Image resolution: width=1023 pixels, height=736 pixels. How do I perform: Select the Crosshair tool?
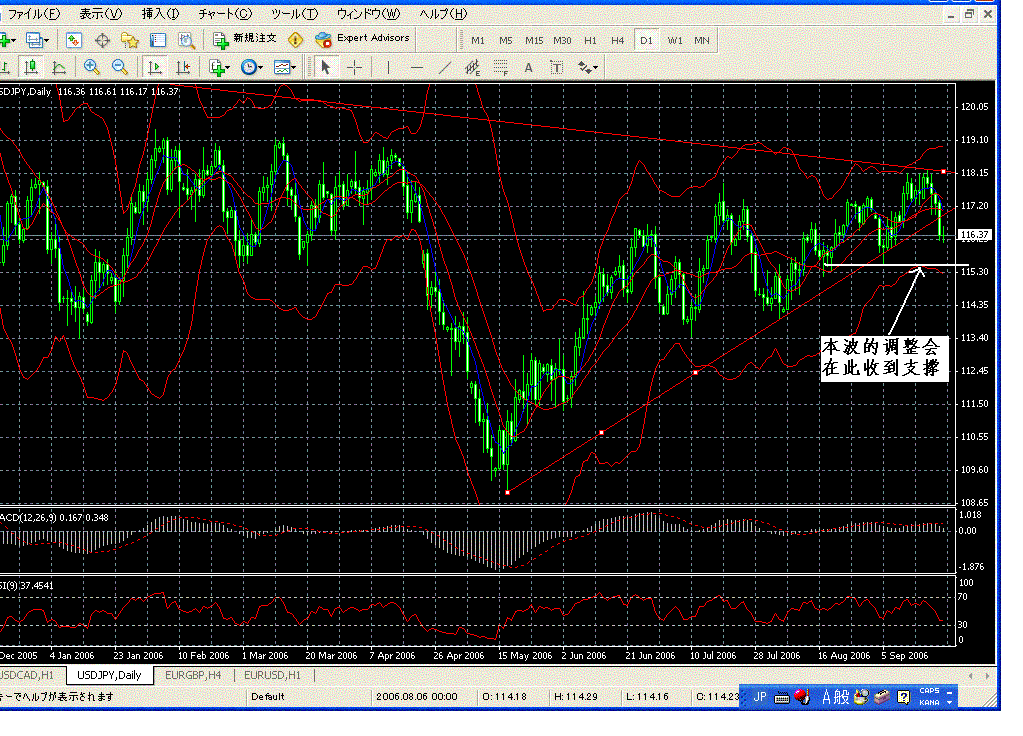tap(354, 67)
